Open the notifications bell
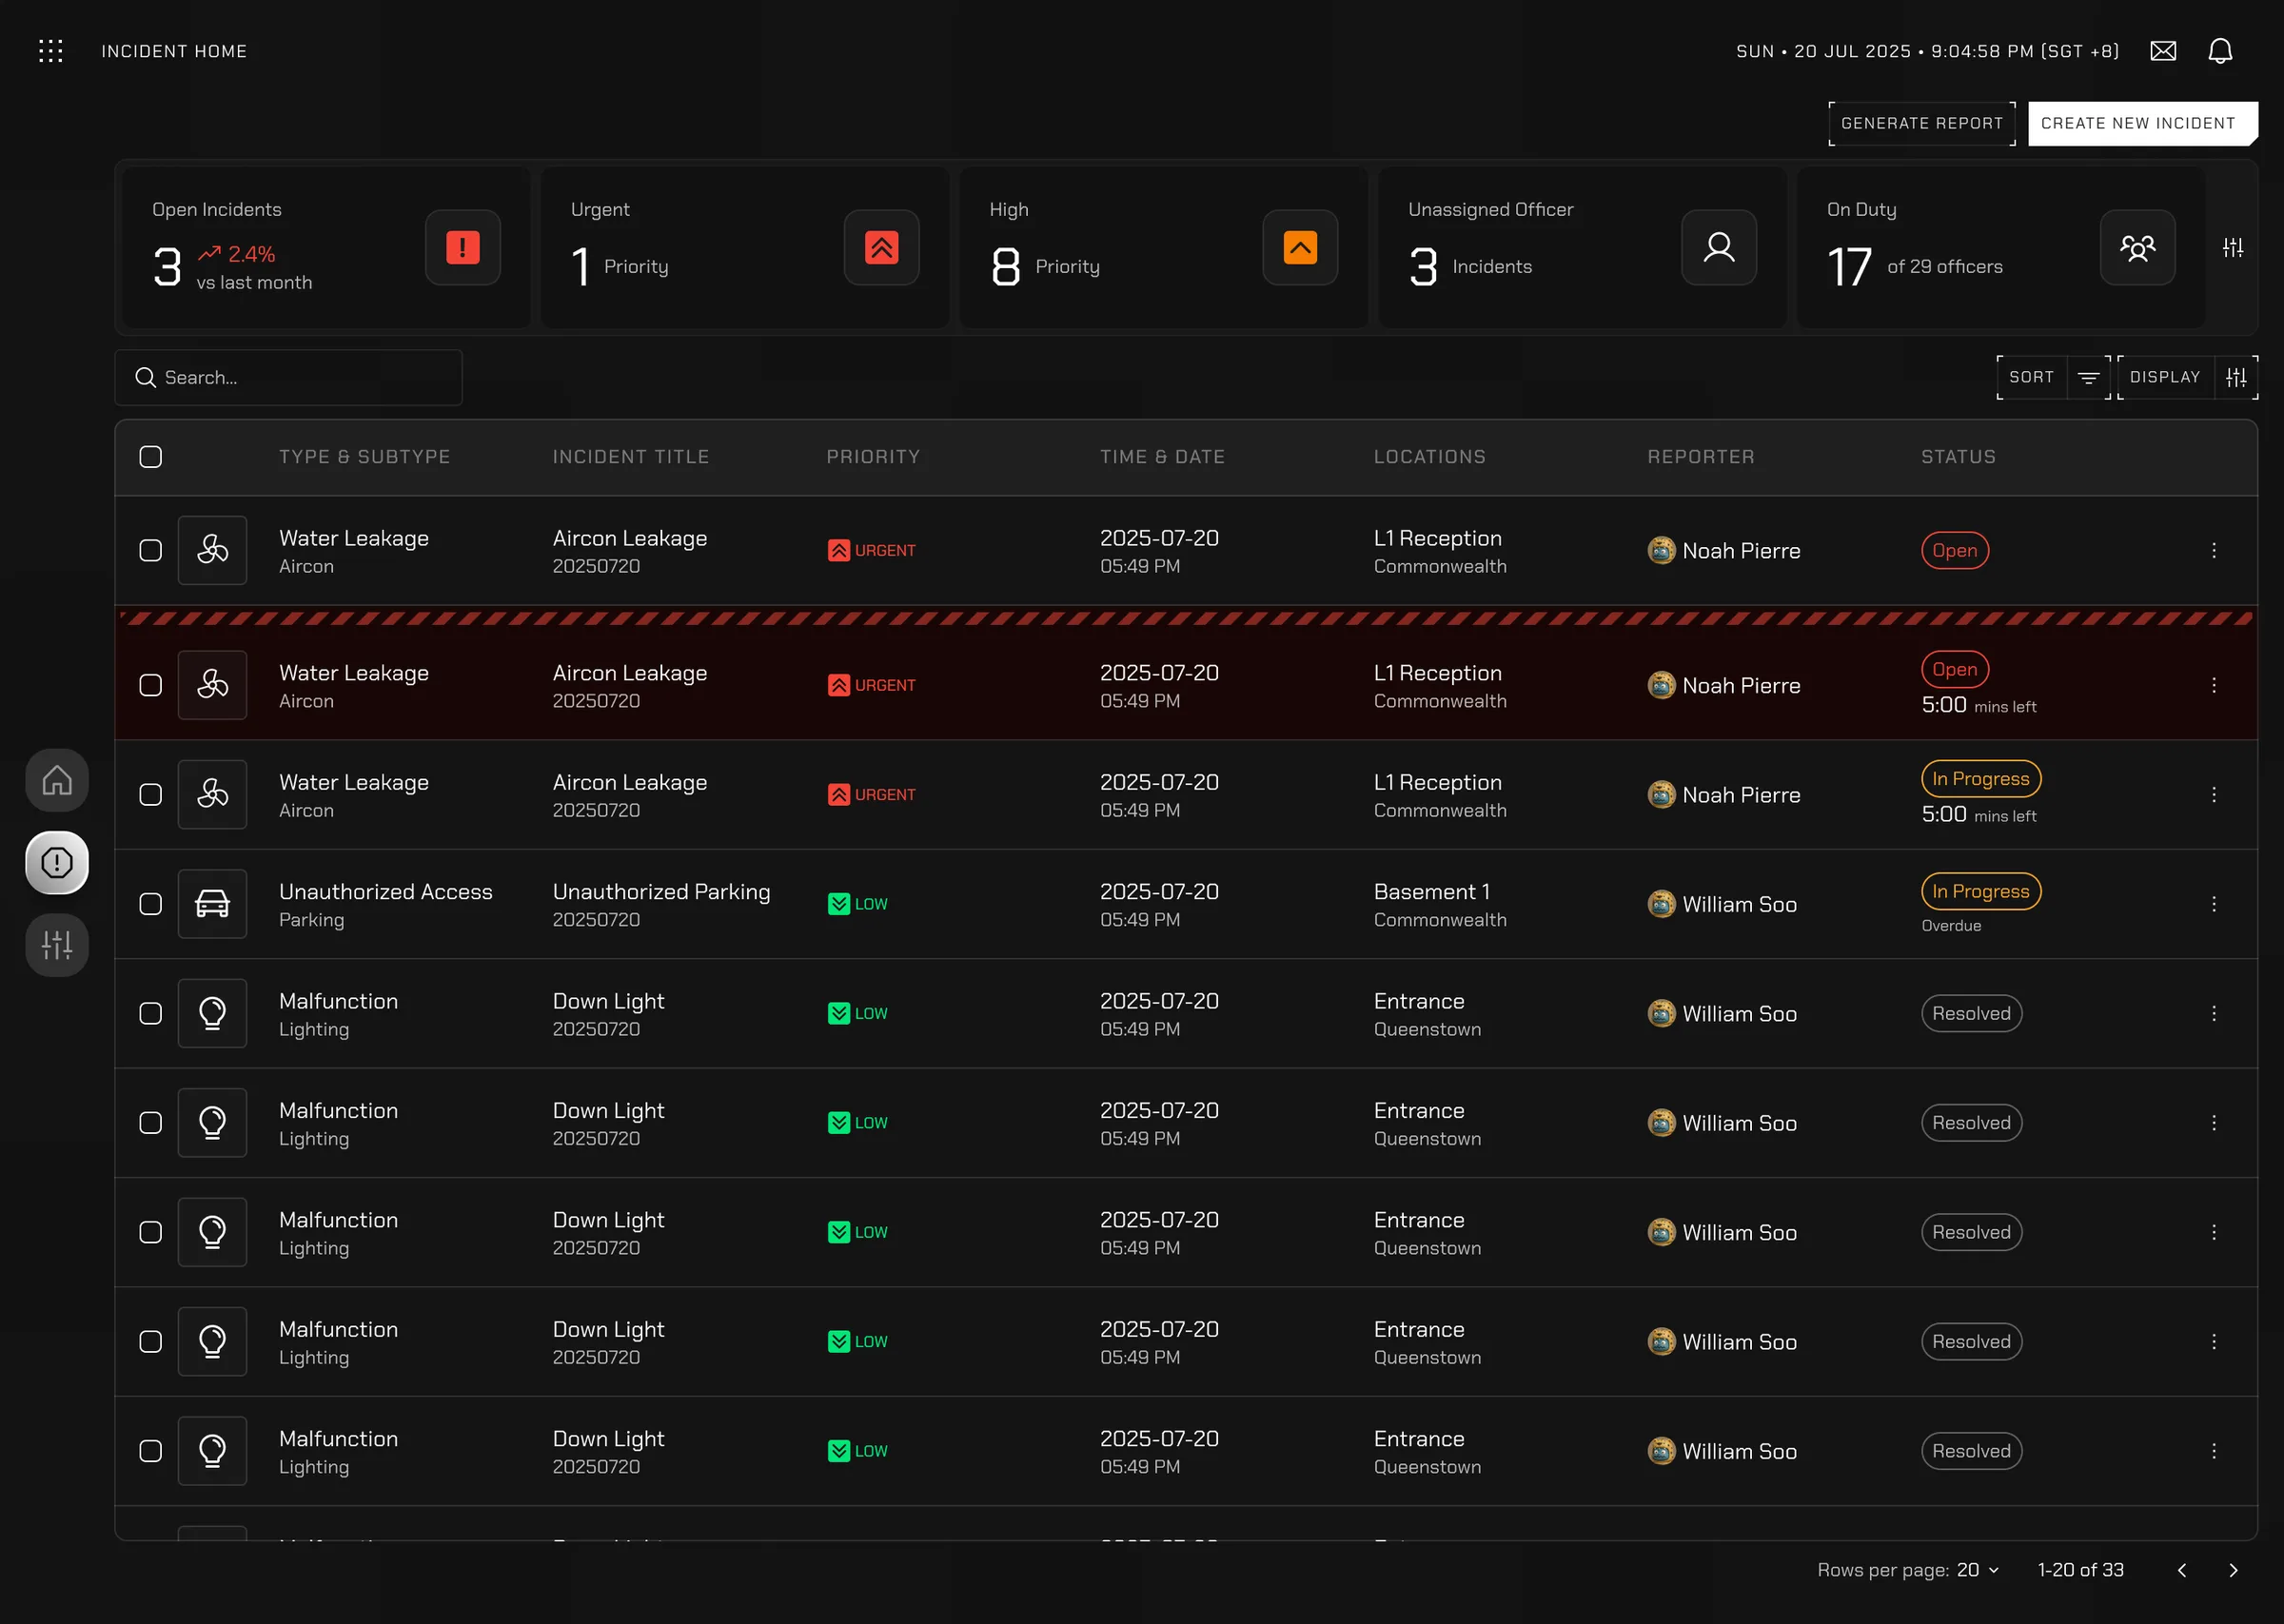The width and height of the screenshot is (2284, 1624). (x=2220, y=51)
